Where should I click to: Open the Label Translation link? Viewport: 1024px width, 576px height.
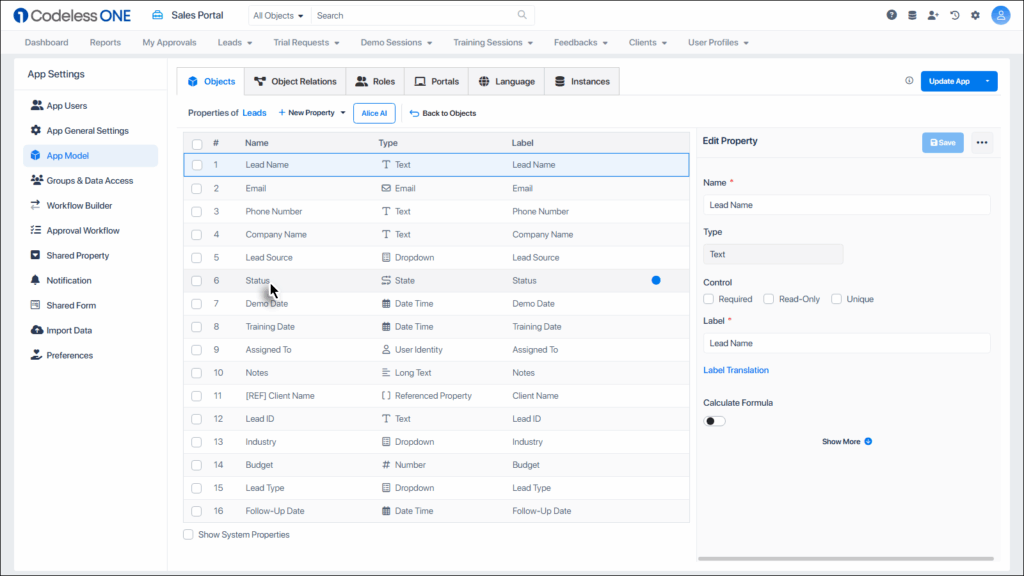(739, 369)
